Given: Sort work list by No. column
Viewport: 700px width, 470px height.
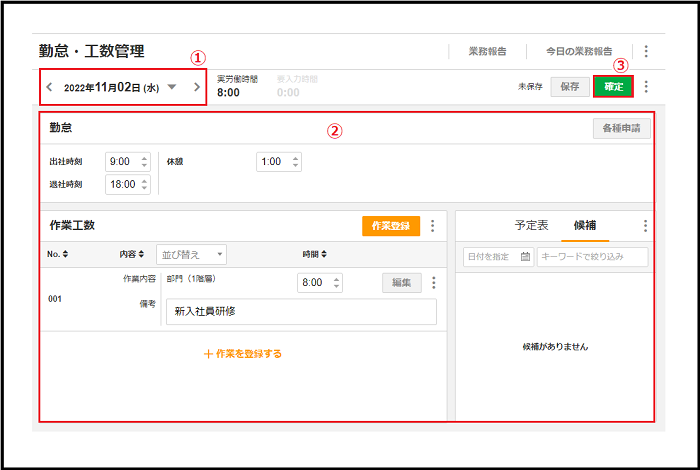Looking at the screenshot, I should [58, 254].
